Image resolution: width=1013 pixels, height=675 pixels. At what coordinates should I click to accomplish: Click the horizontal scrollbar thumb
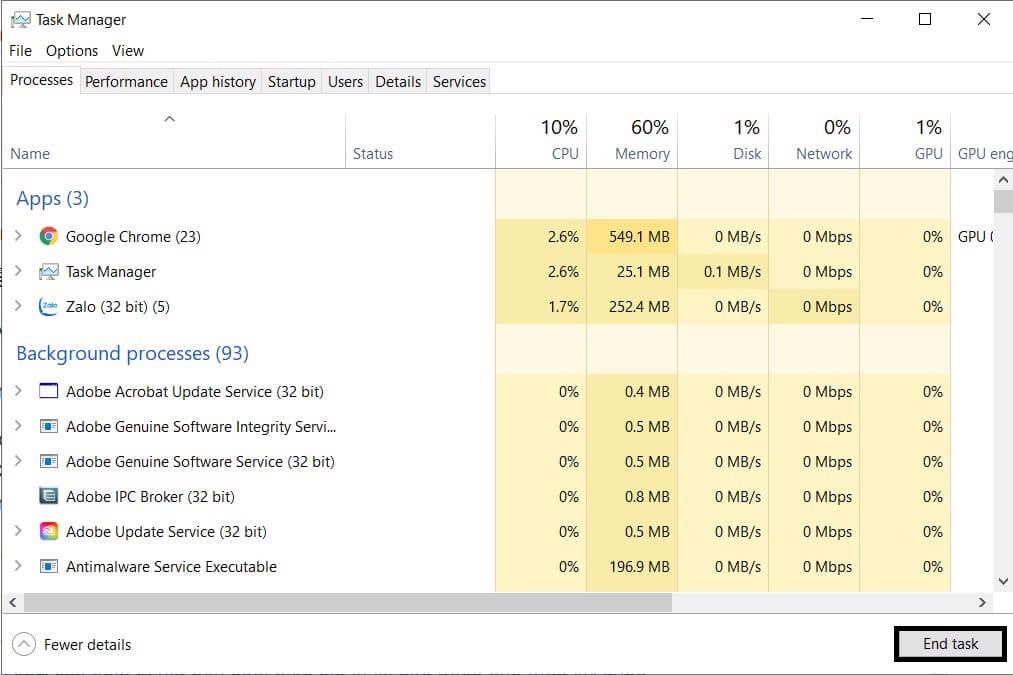[x=348, y=602]
